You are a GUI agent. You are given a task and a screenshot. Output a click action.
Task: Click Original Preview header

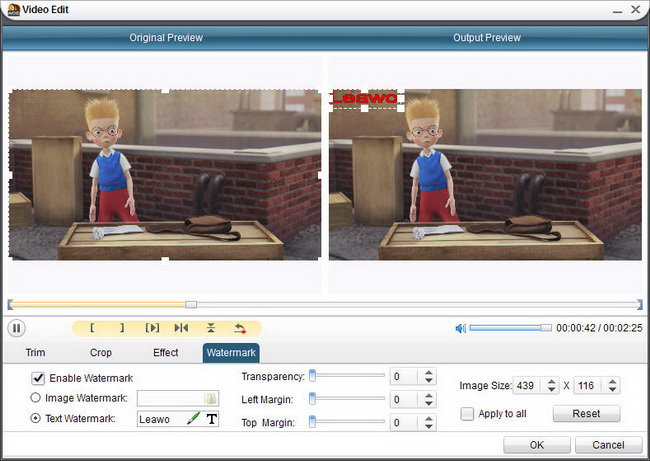pyautogui.click(x=166, y=38)
